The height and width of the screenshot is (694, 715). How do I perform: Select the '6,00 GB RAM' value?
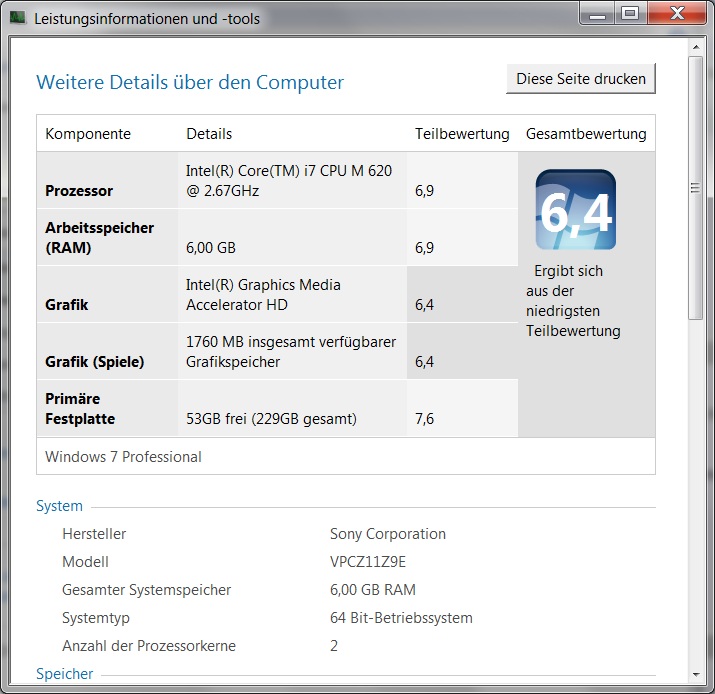pos(373,590)
